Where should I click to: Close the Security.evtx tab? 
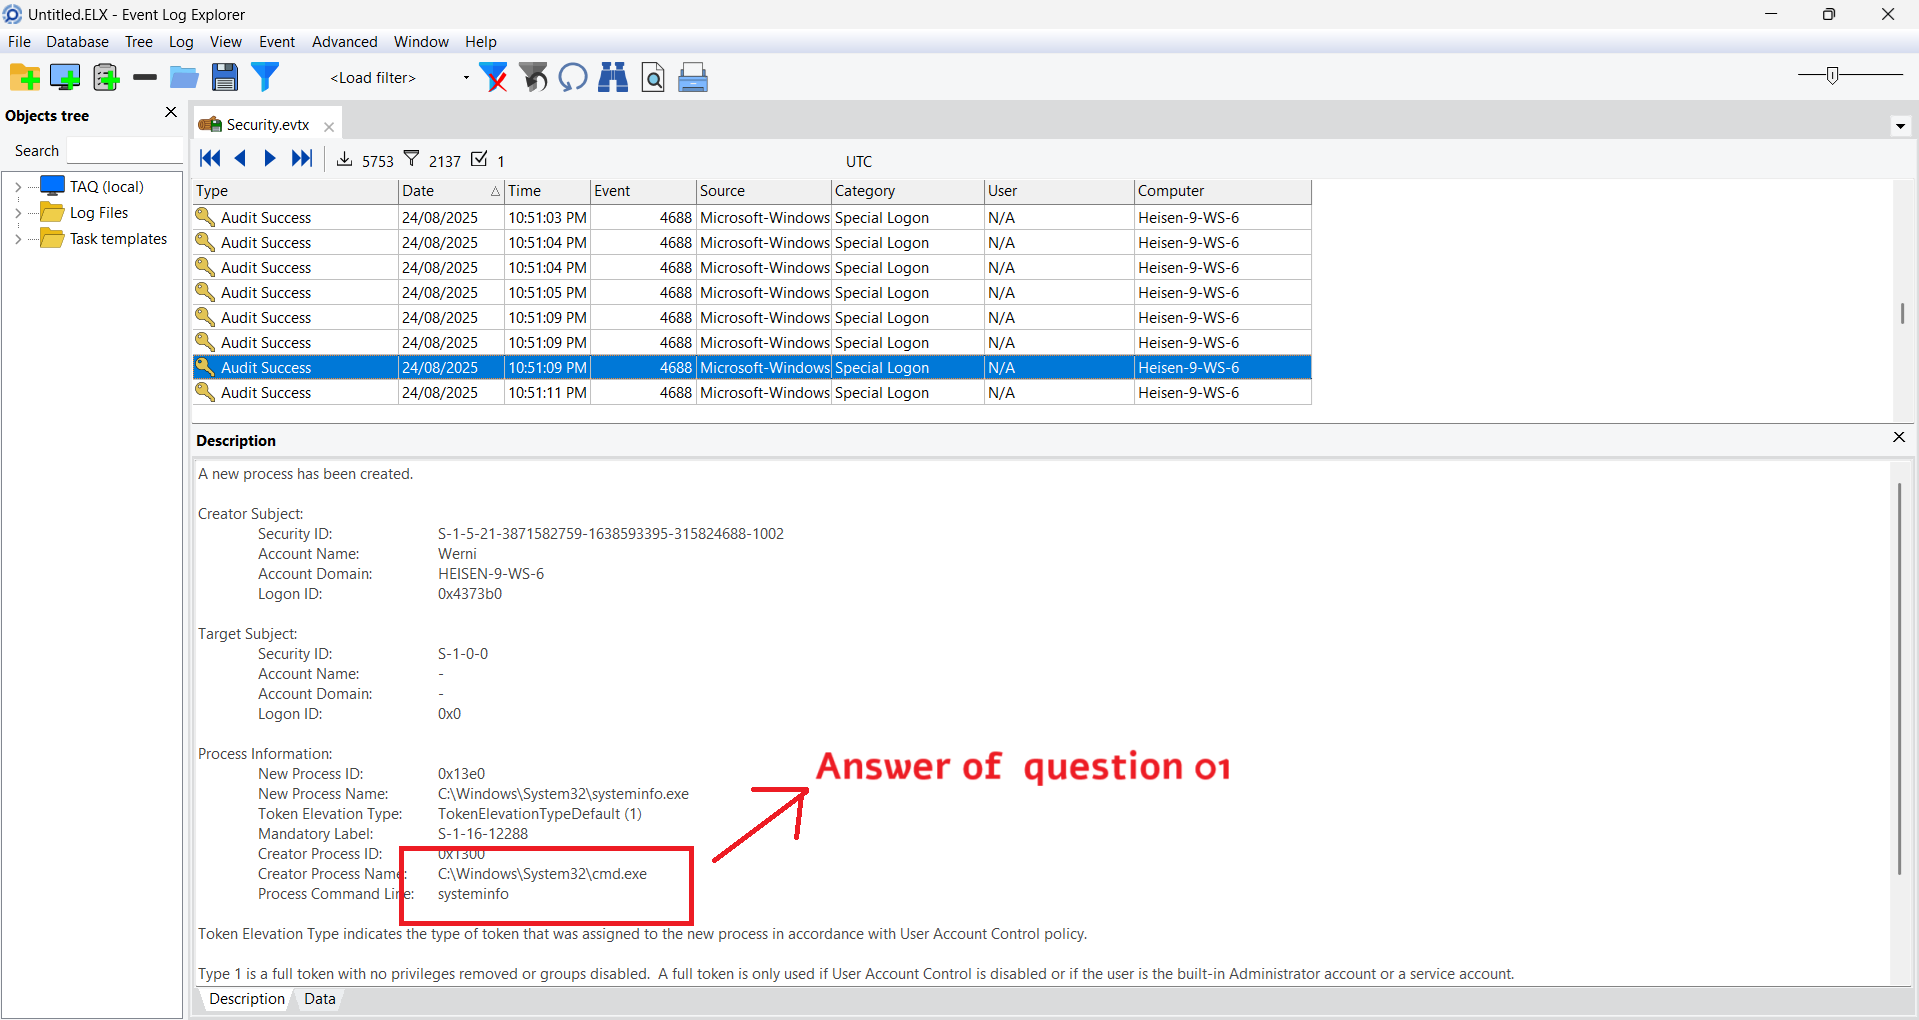pyautogui.click(x=329, y=126)
